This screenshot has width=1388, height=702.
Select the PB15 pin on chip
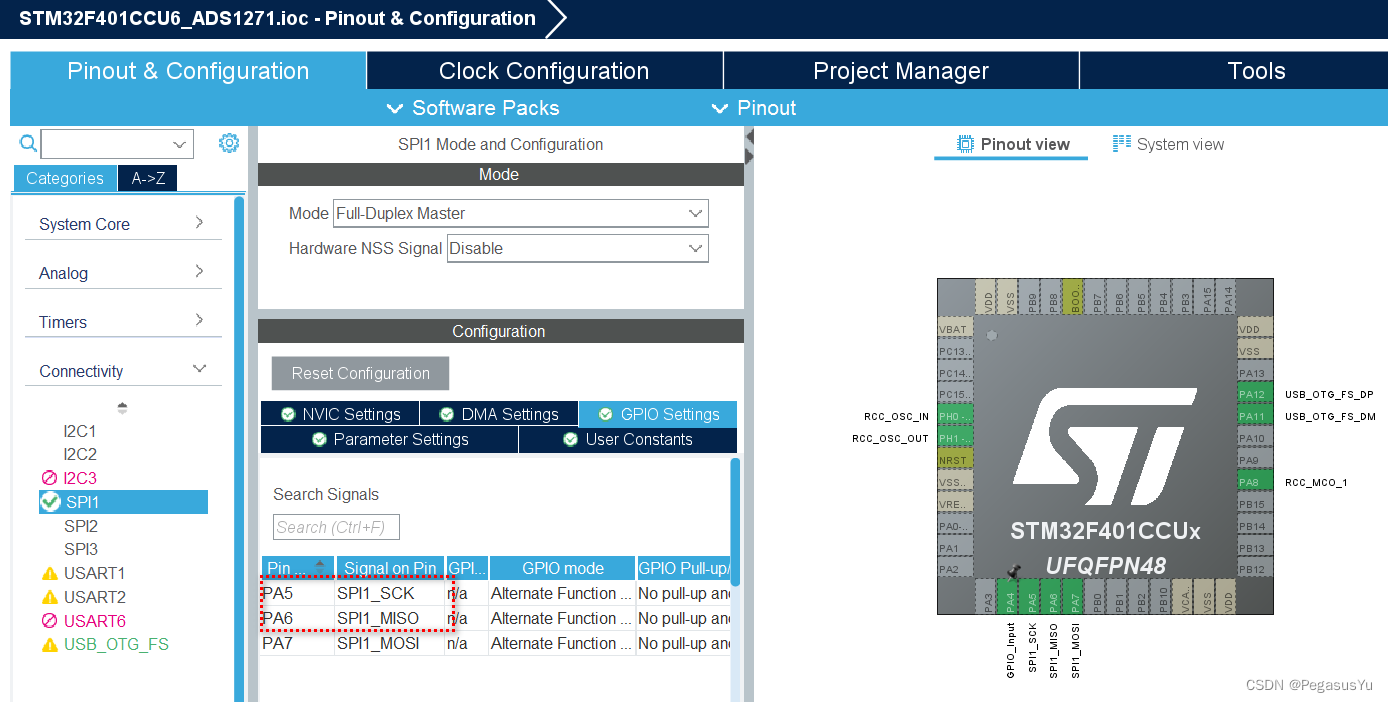(x=1255, y=504)
